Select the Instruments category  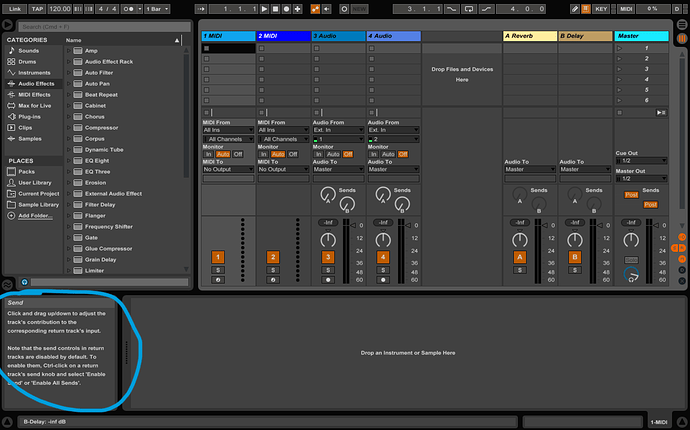point(34,73)
